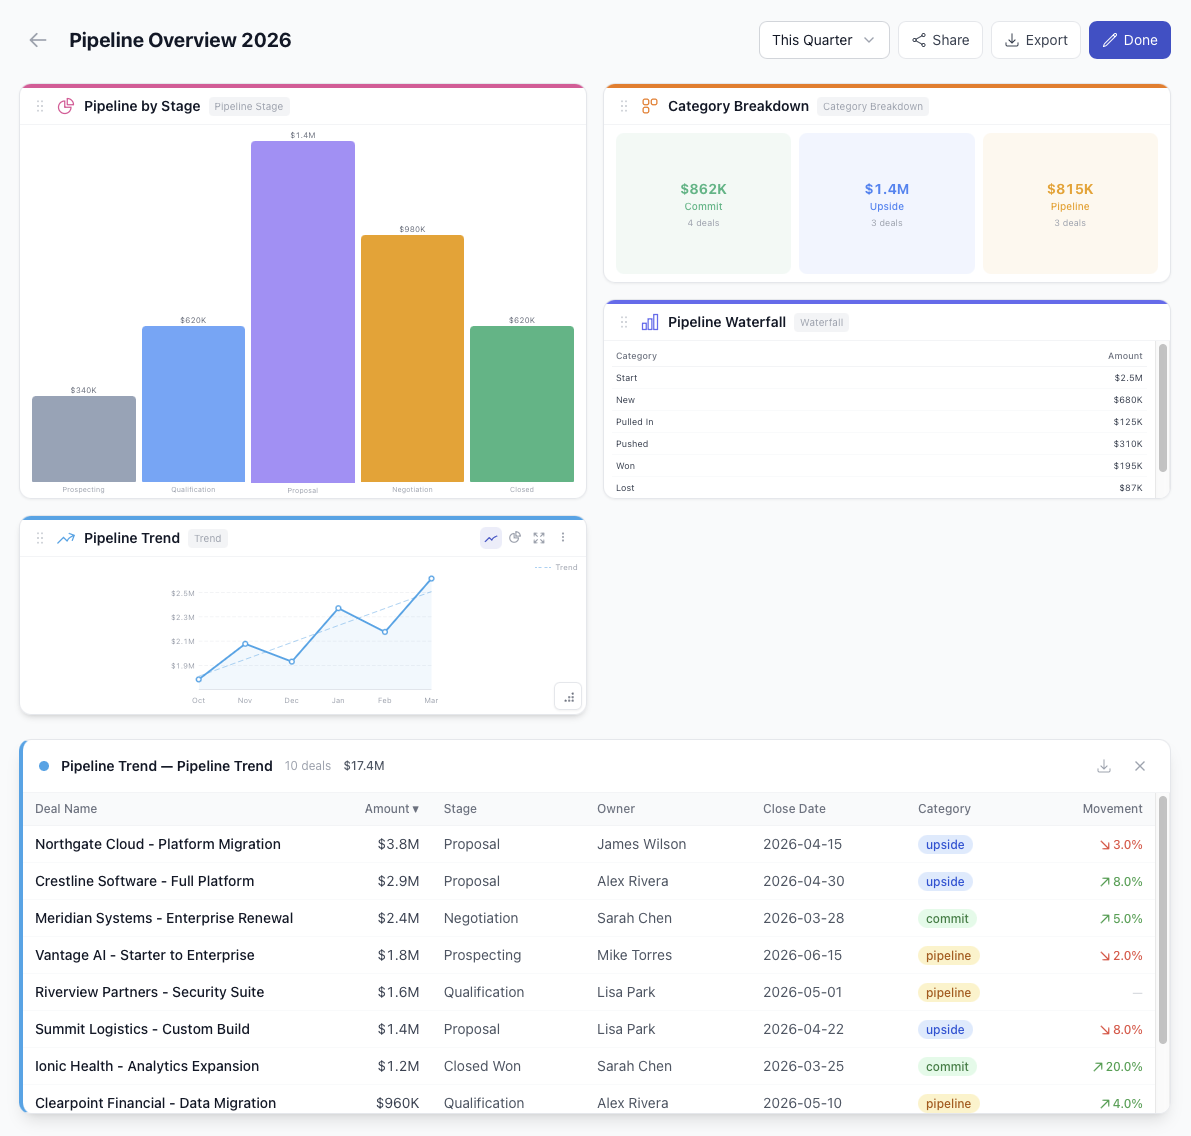Screen dimensions: 1191x1136
Task: Grab the Pipeline by Stage drag handle
Action: click(x=40, y=106)
